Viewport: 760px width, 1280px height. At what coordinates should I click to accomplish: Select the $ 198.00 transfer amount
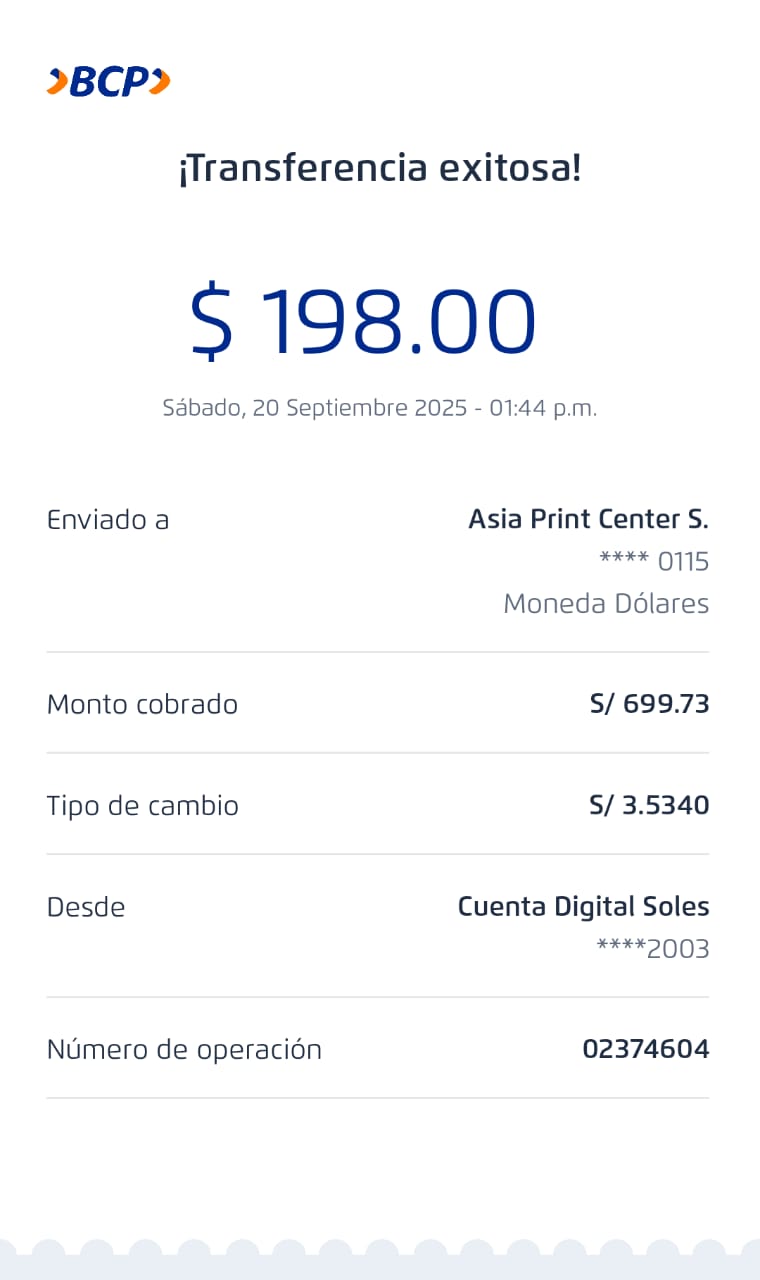point(364,321)
